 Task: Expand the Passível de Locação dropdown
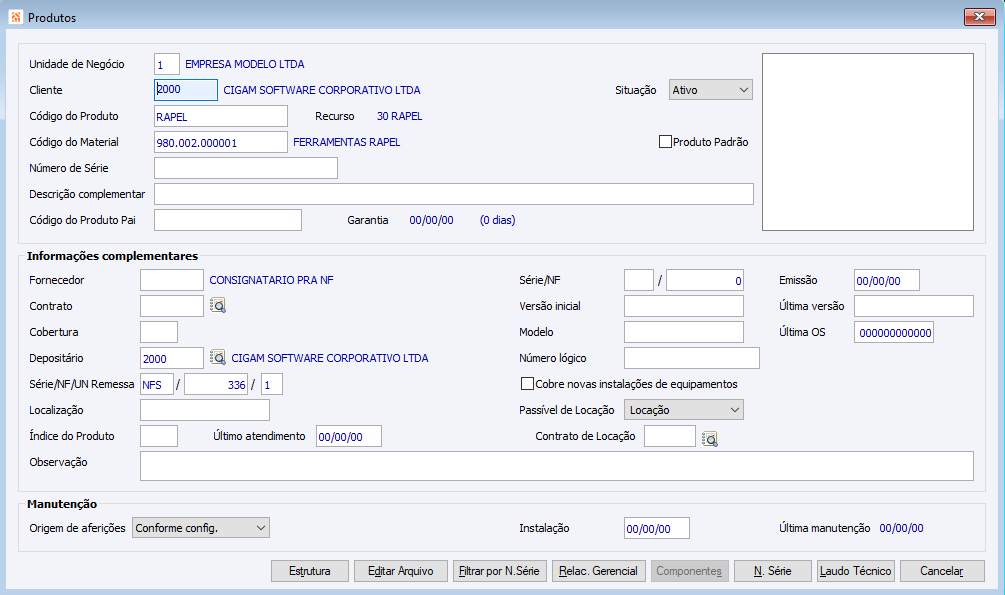pyautogui.click(x=684, y=410)
